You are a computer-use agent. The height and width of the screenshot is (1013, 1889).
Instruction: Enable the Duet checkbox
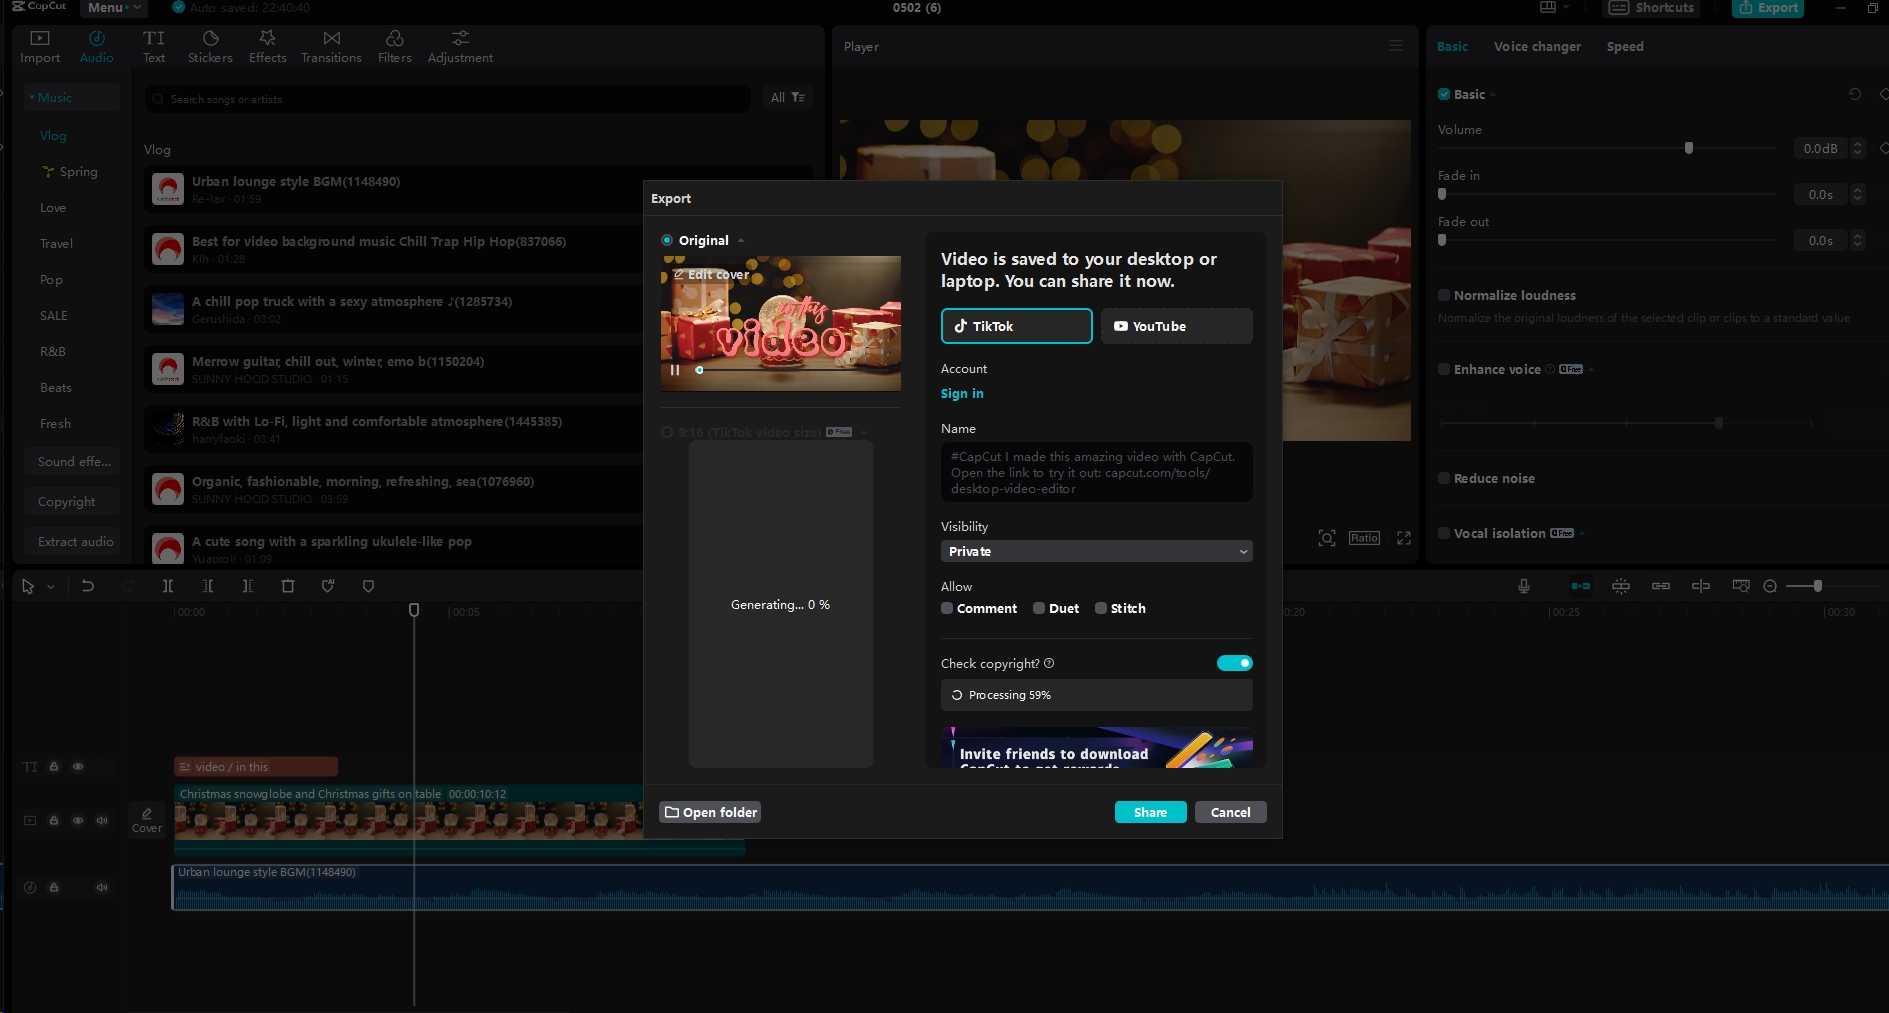pos(1039,608)
